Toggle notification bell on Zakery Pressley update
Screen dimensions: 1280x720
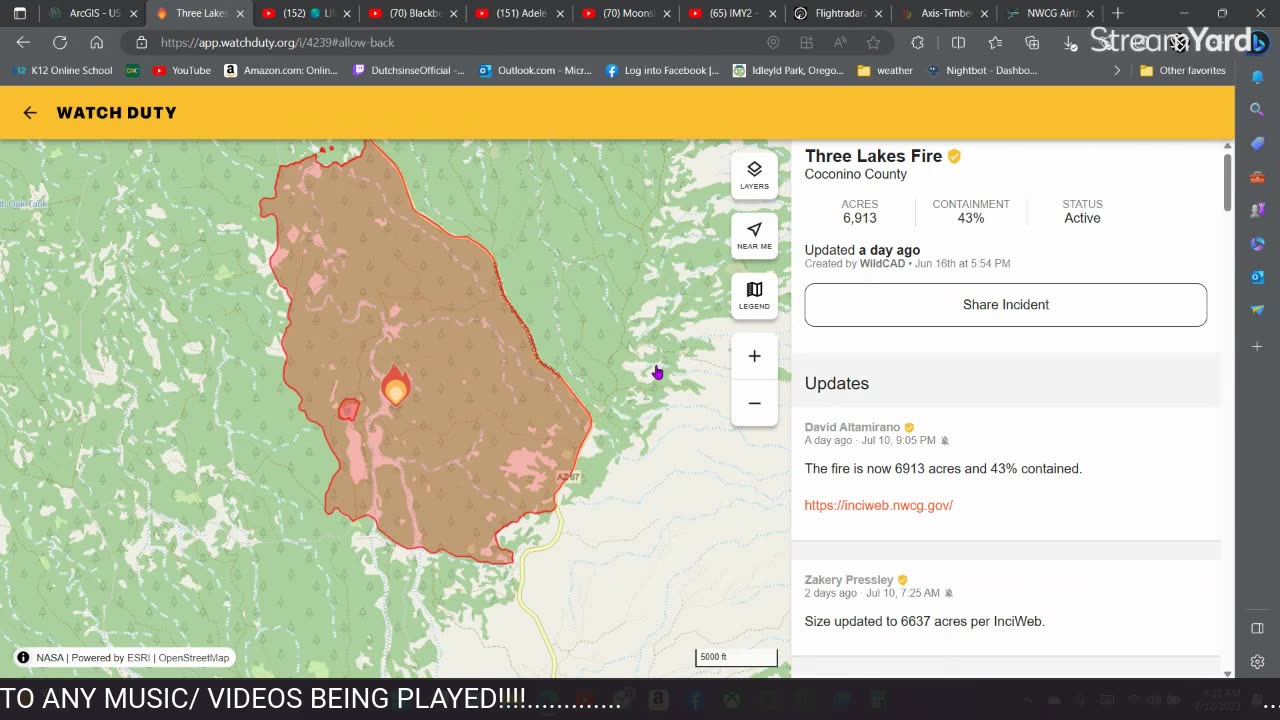click(949, 593)
